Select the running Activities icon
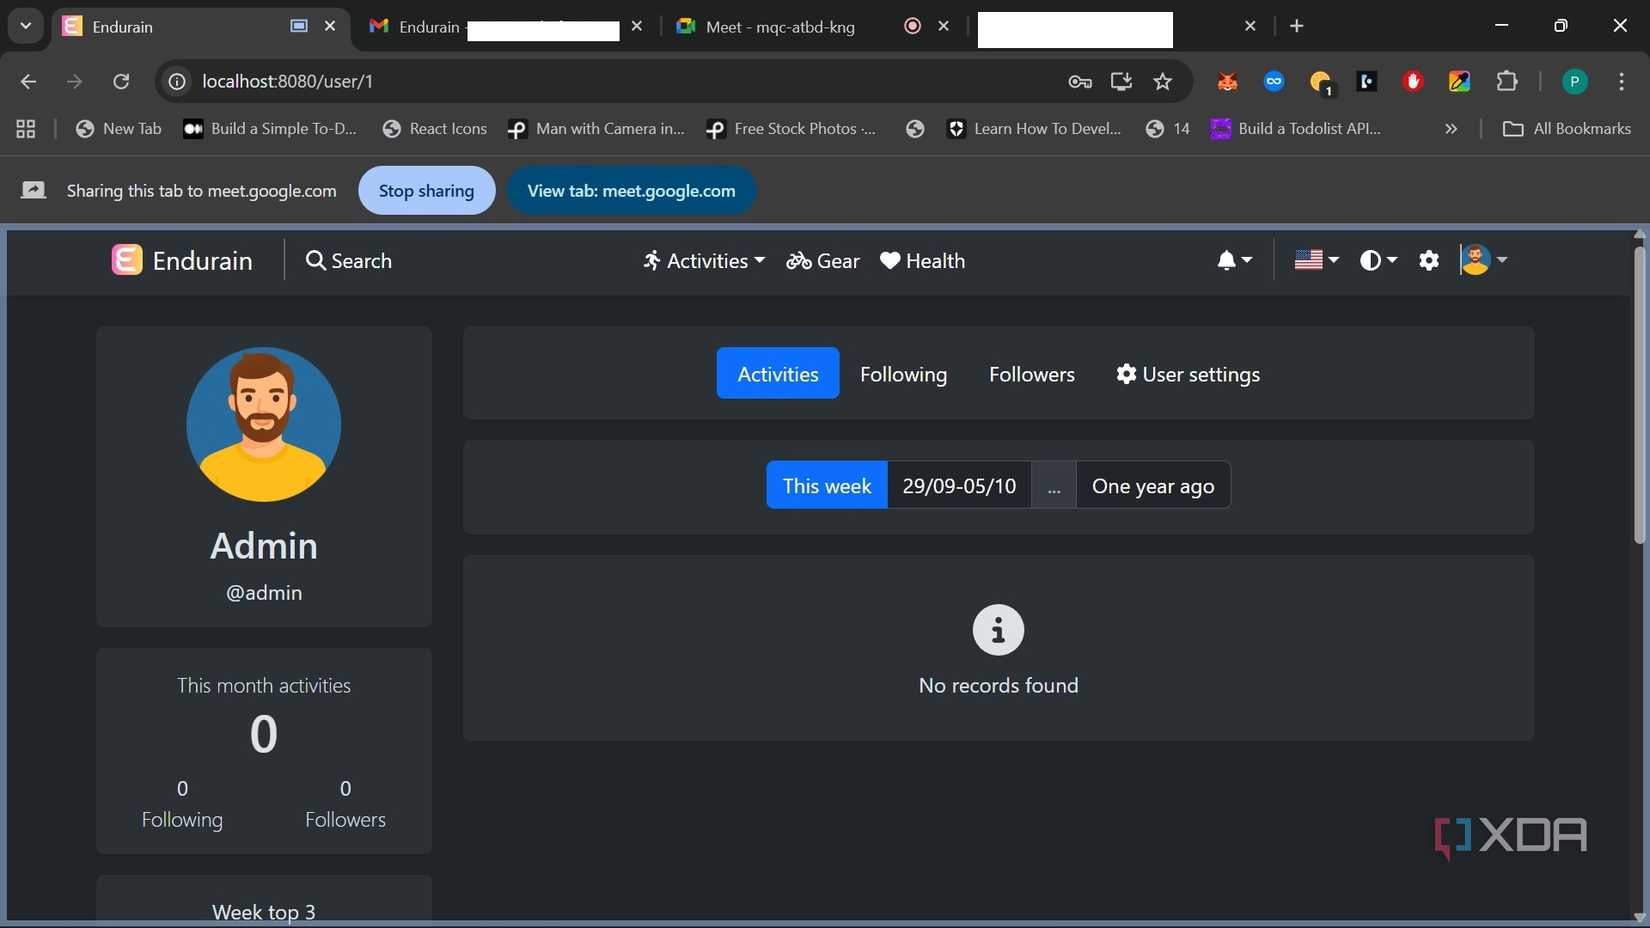 (651, 260)
